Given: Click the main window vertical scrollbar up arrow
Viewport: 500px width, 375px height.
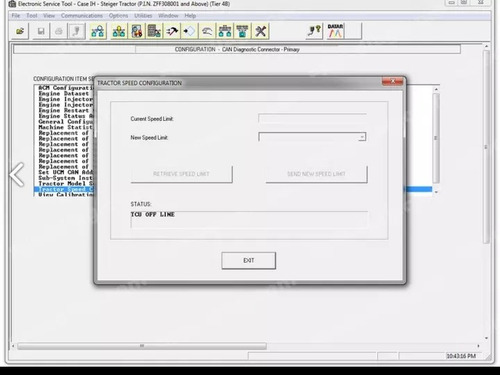Looking at the screenshot, I should click(x=486, y=46).
